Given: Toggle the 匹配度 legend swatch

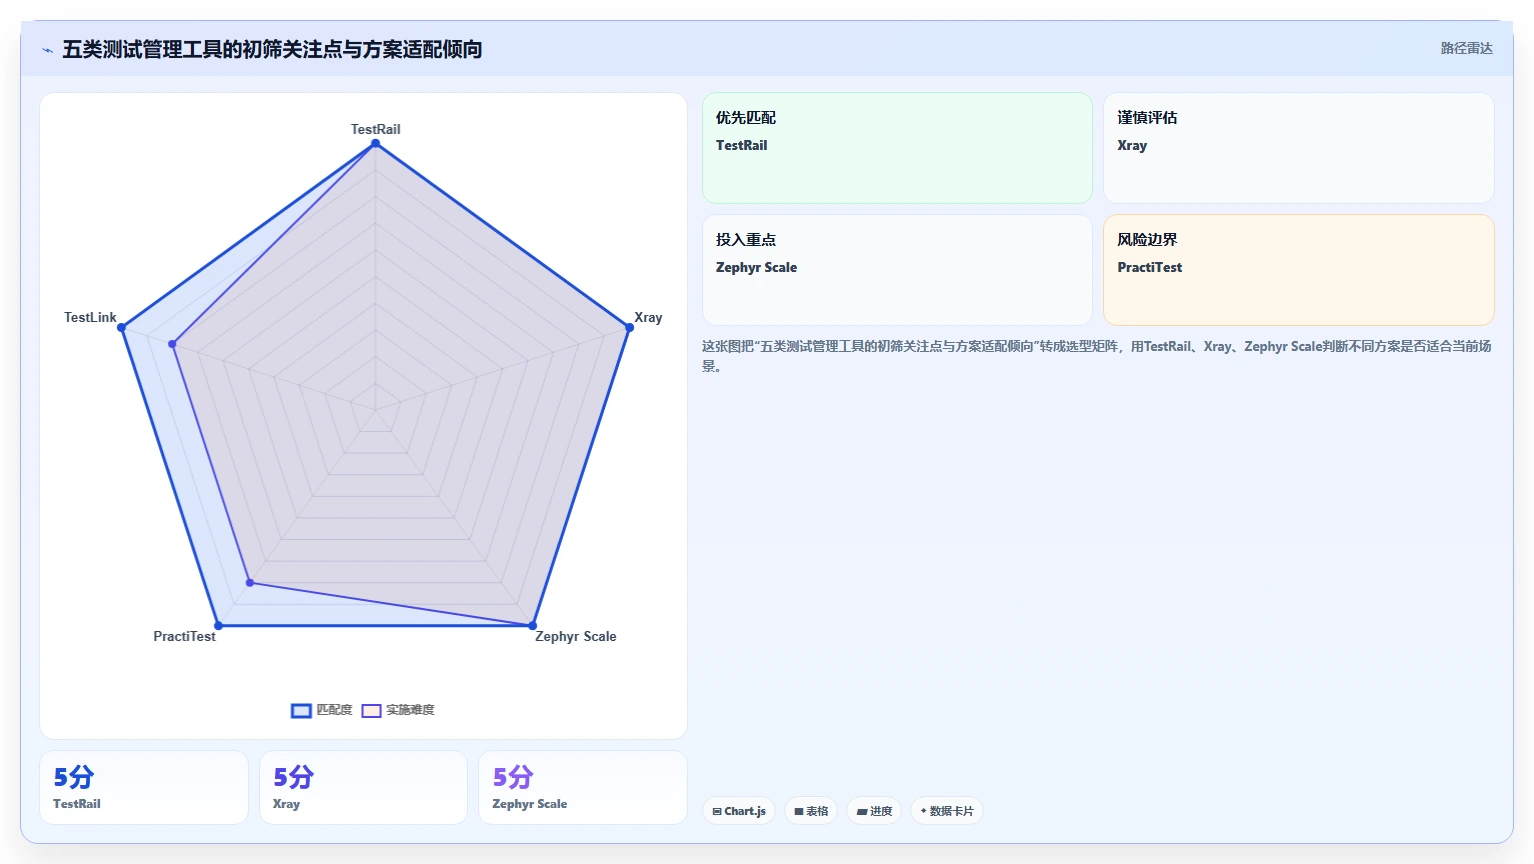Looking at the screenshot, I should coord(301,711).
